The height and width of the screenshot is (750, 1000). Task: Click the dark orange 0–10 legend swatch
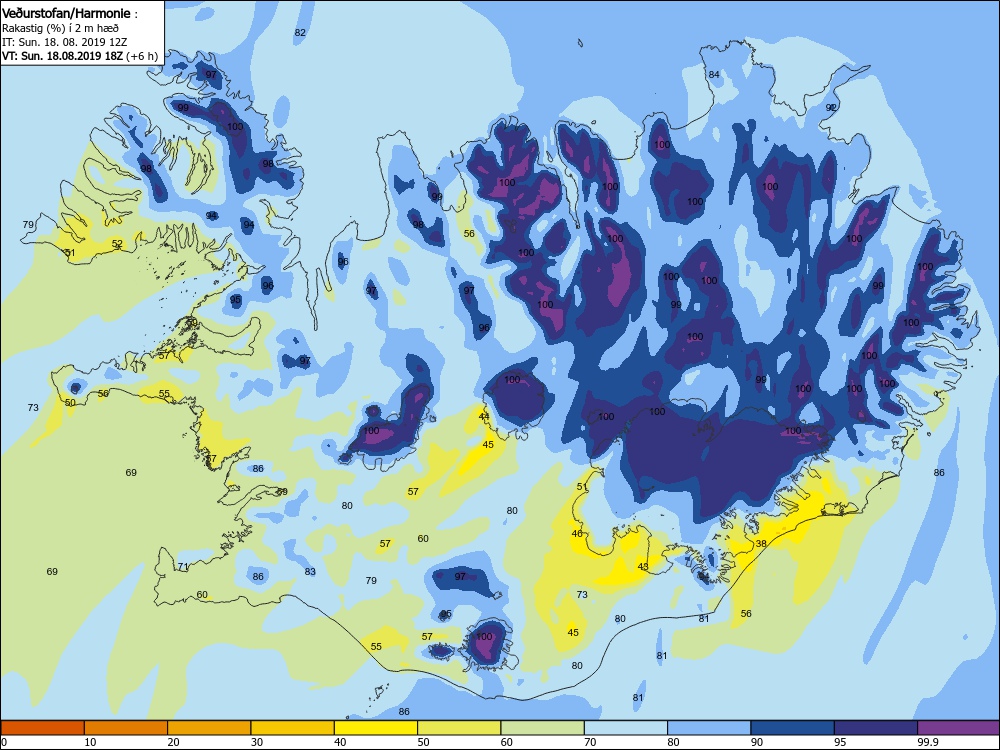point(42,728)
